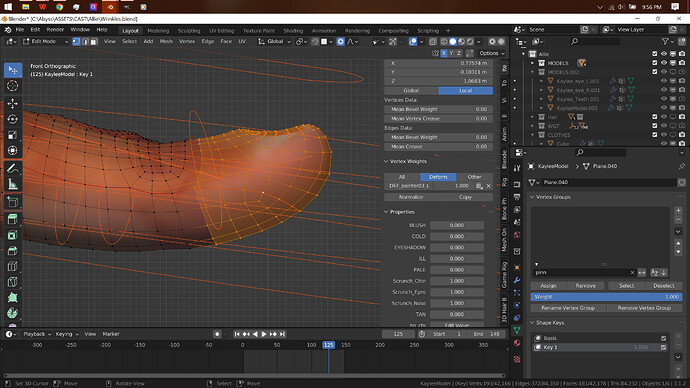Switch to the Shading workspace tab

click(x=293, y=31)
